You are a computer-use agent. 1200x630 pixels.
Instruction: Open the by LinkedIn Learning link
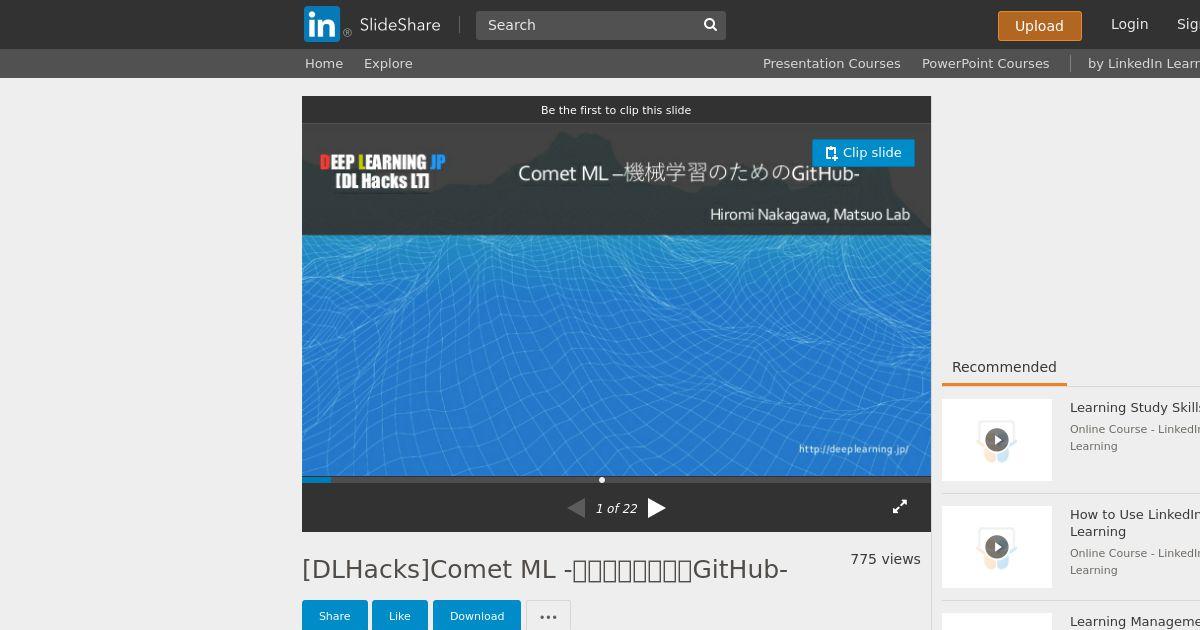[x=1144, y=63]
